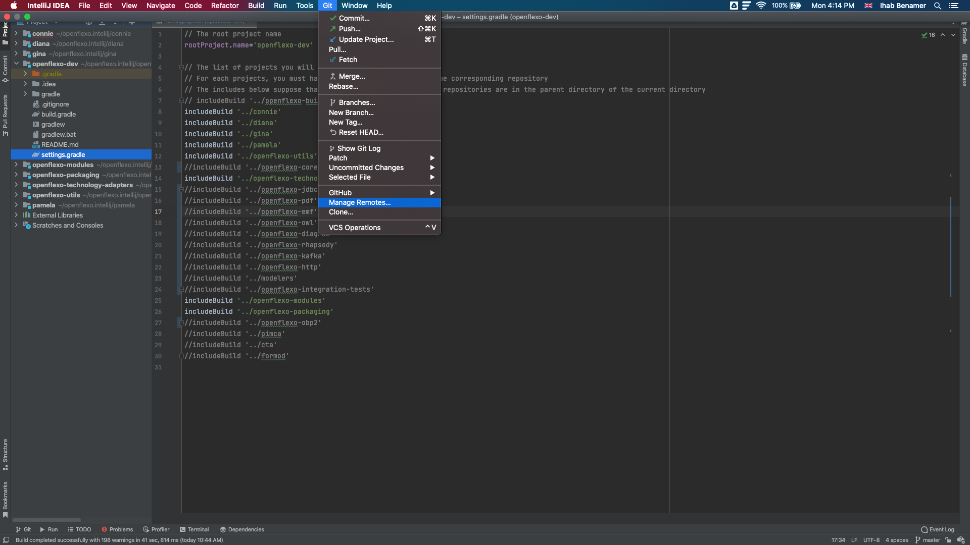Click the Wi-Fi status icon
Screen dimensions: 970x545
coord(761,6)
